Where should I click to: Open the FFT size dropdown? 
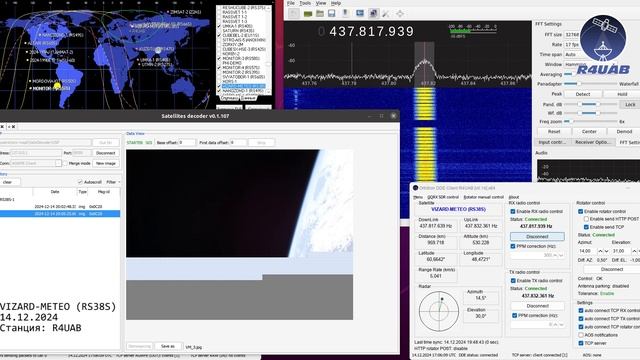point(571,35)
